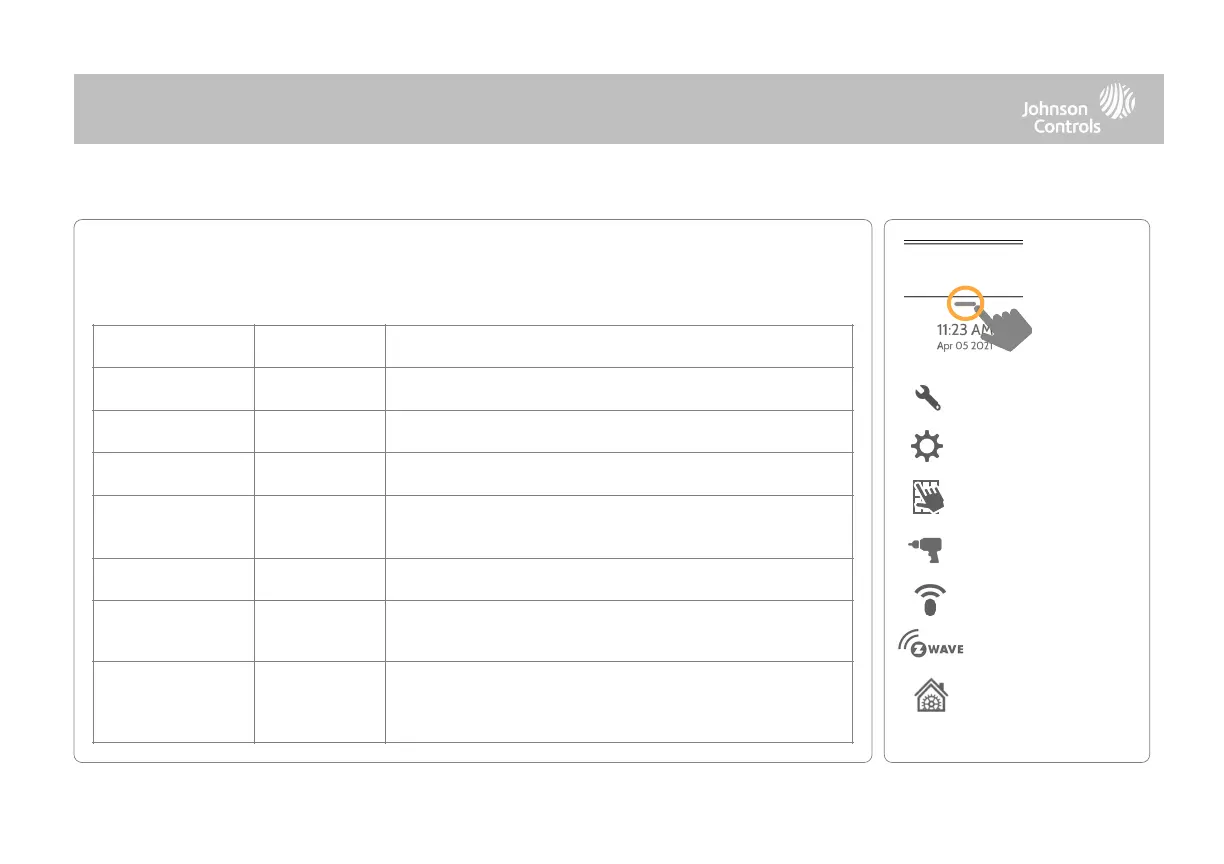Click the house with gear icon
Image resolution: width=1224 pixels, height=864 pixels.
(x=929, y=695)
